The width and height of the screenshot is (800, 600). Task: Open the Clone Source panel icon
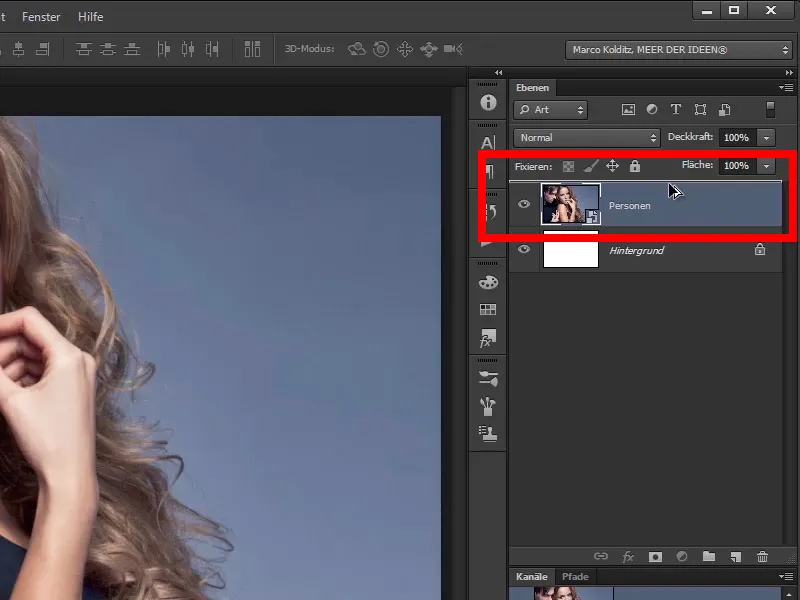click(488, 434)
